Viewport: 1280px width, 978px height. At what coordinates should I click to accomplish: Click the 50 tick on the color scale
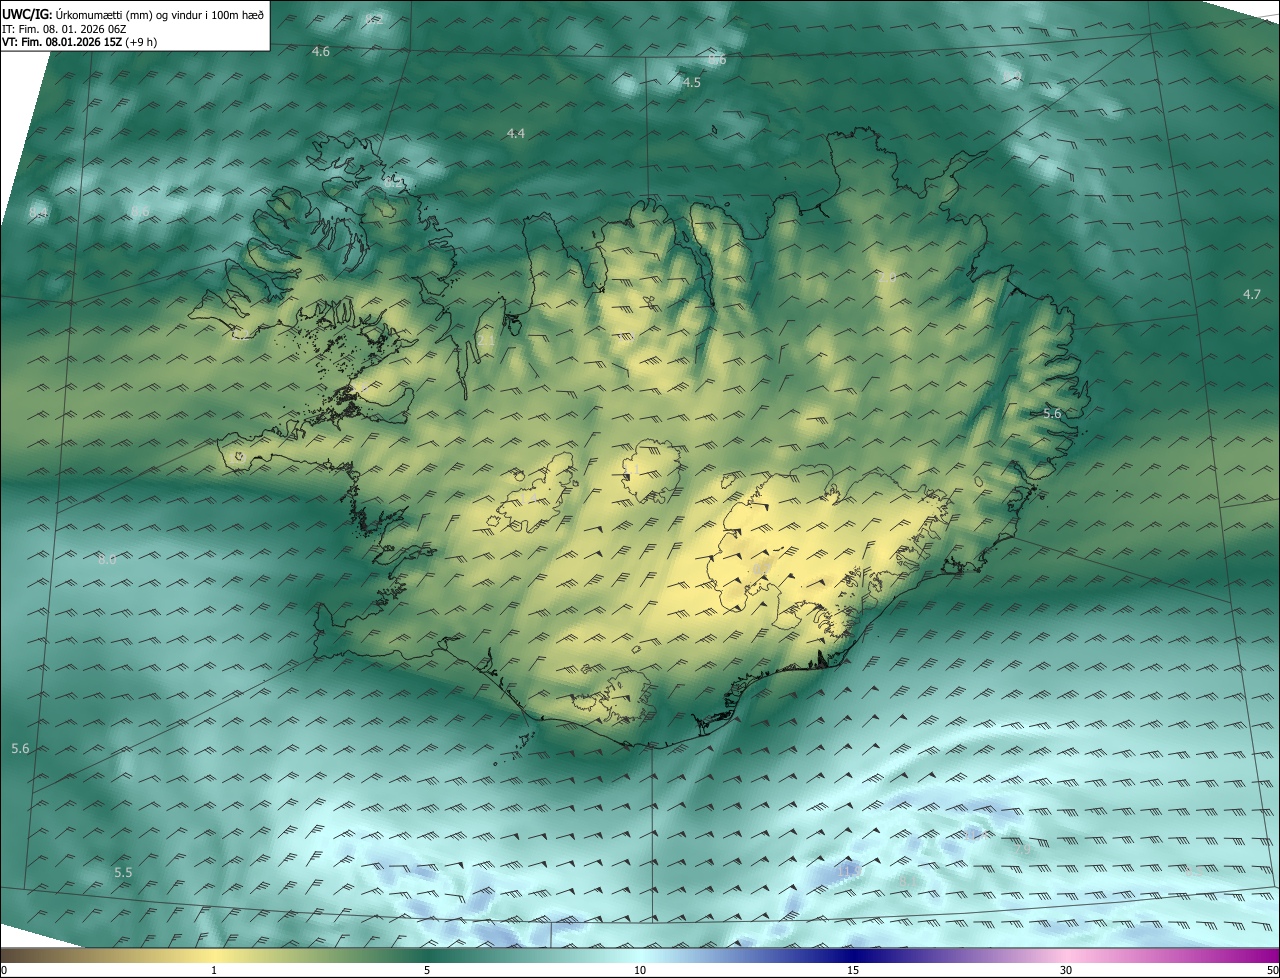click(1272, 970)
